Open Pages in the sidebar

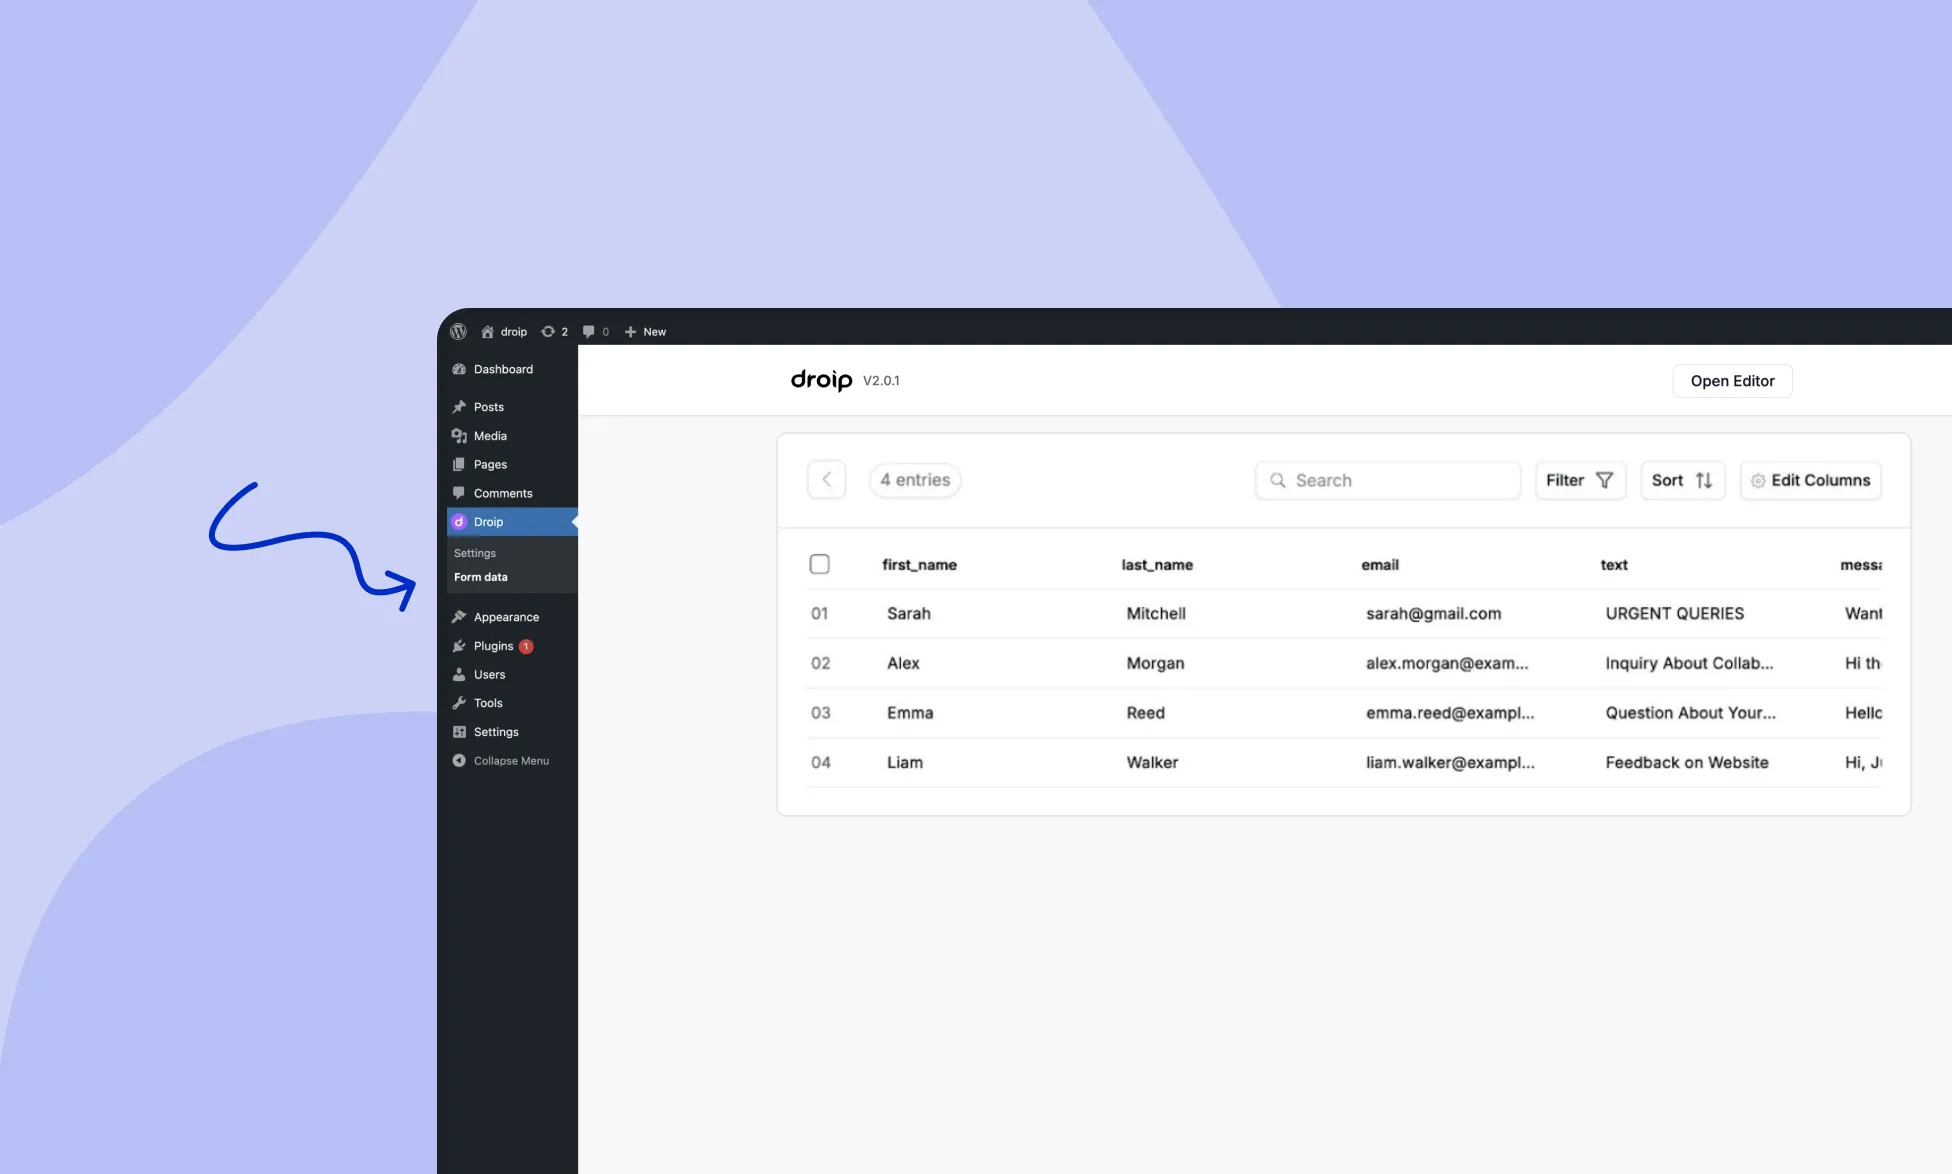pyautogui.click(x=512, y=464)
